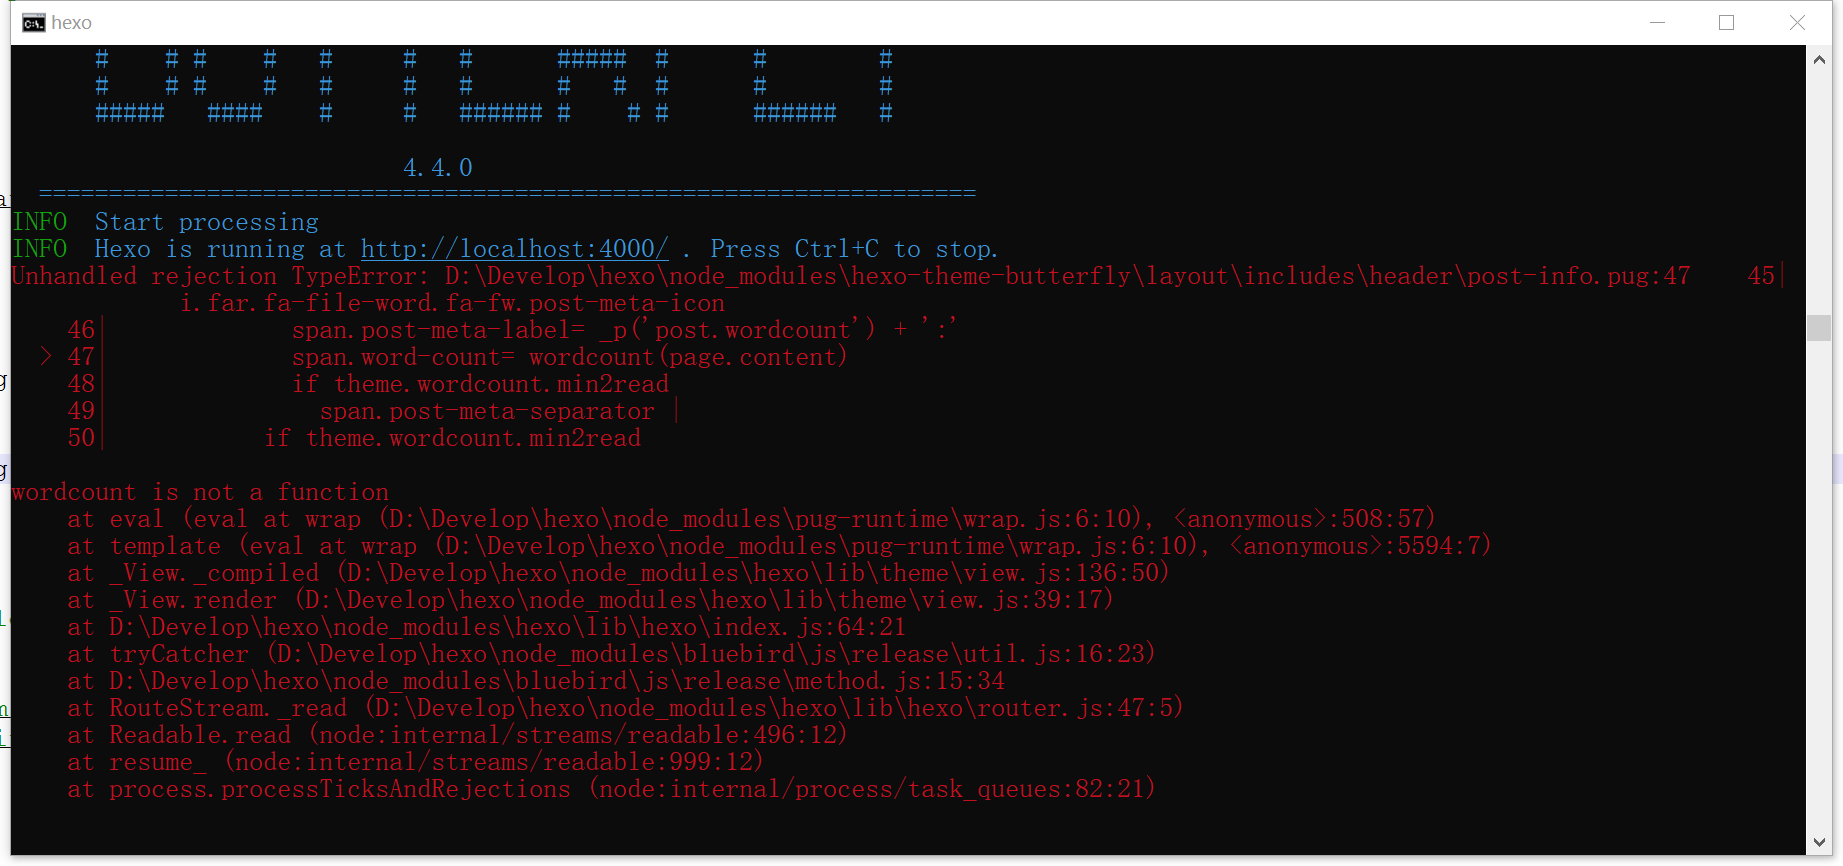Maximize the hexo console window
1843x866 pixels.
[x=1726, y=23]
